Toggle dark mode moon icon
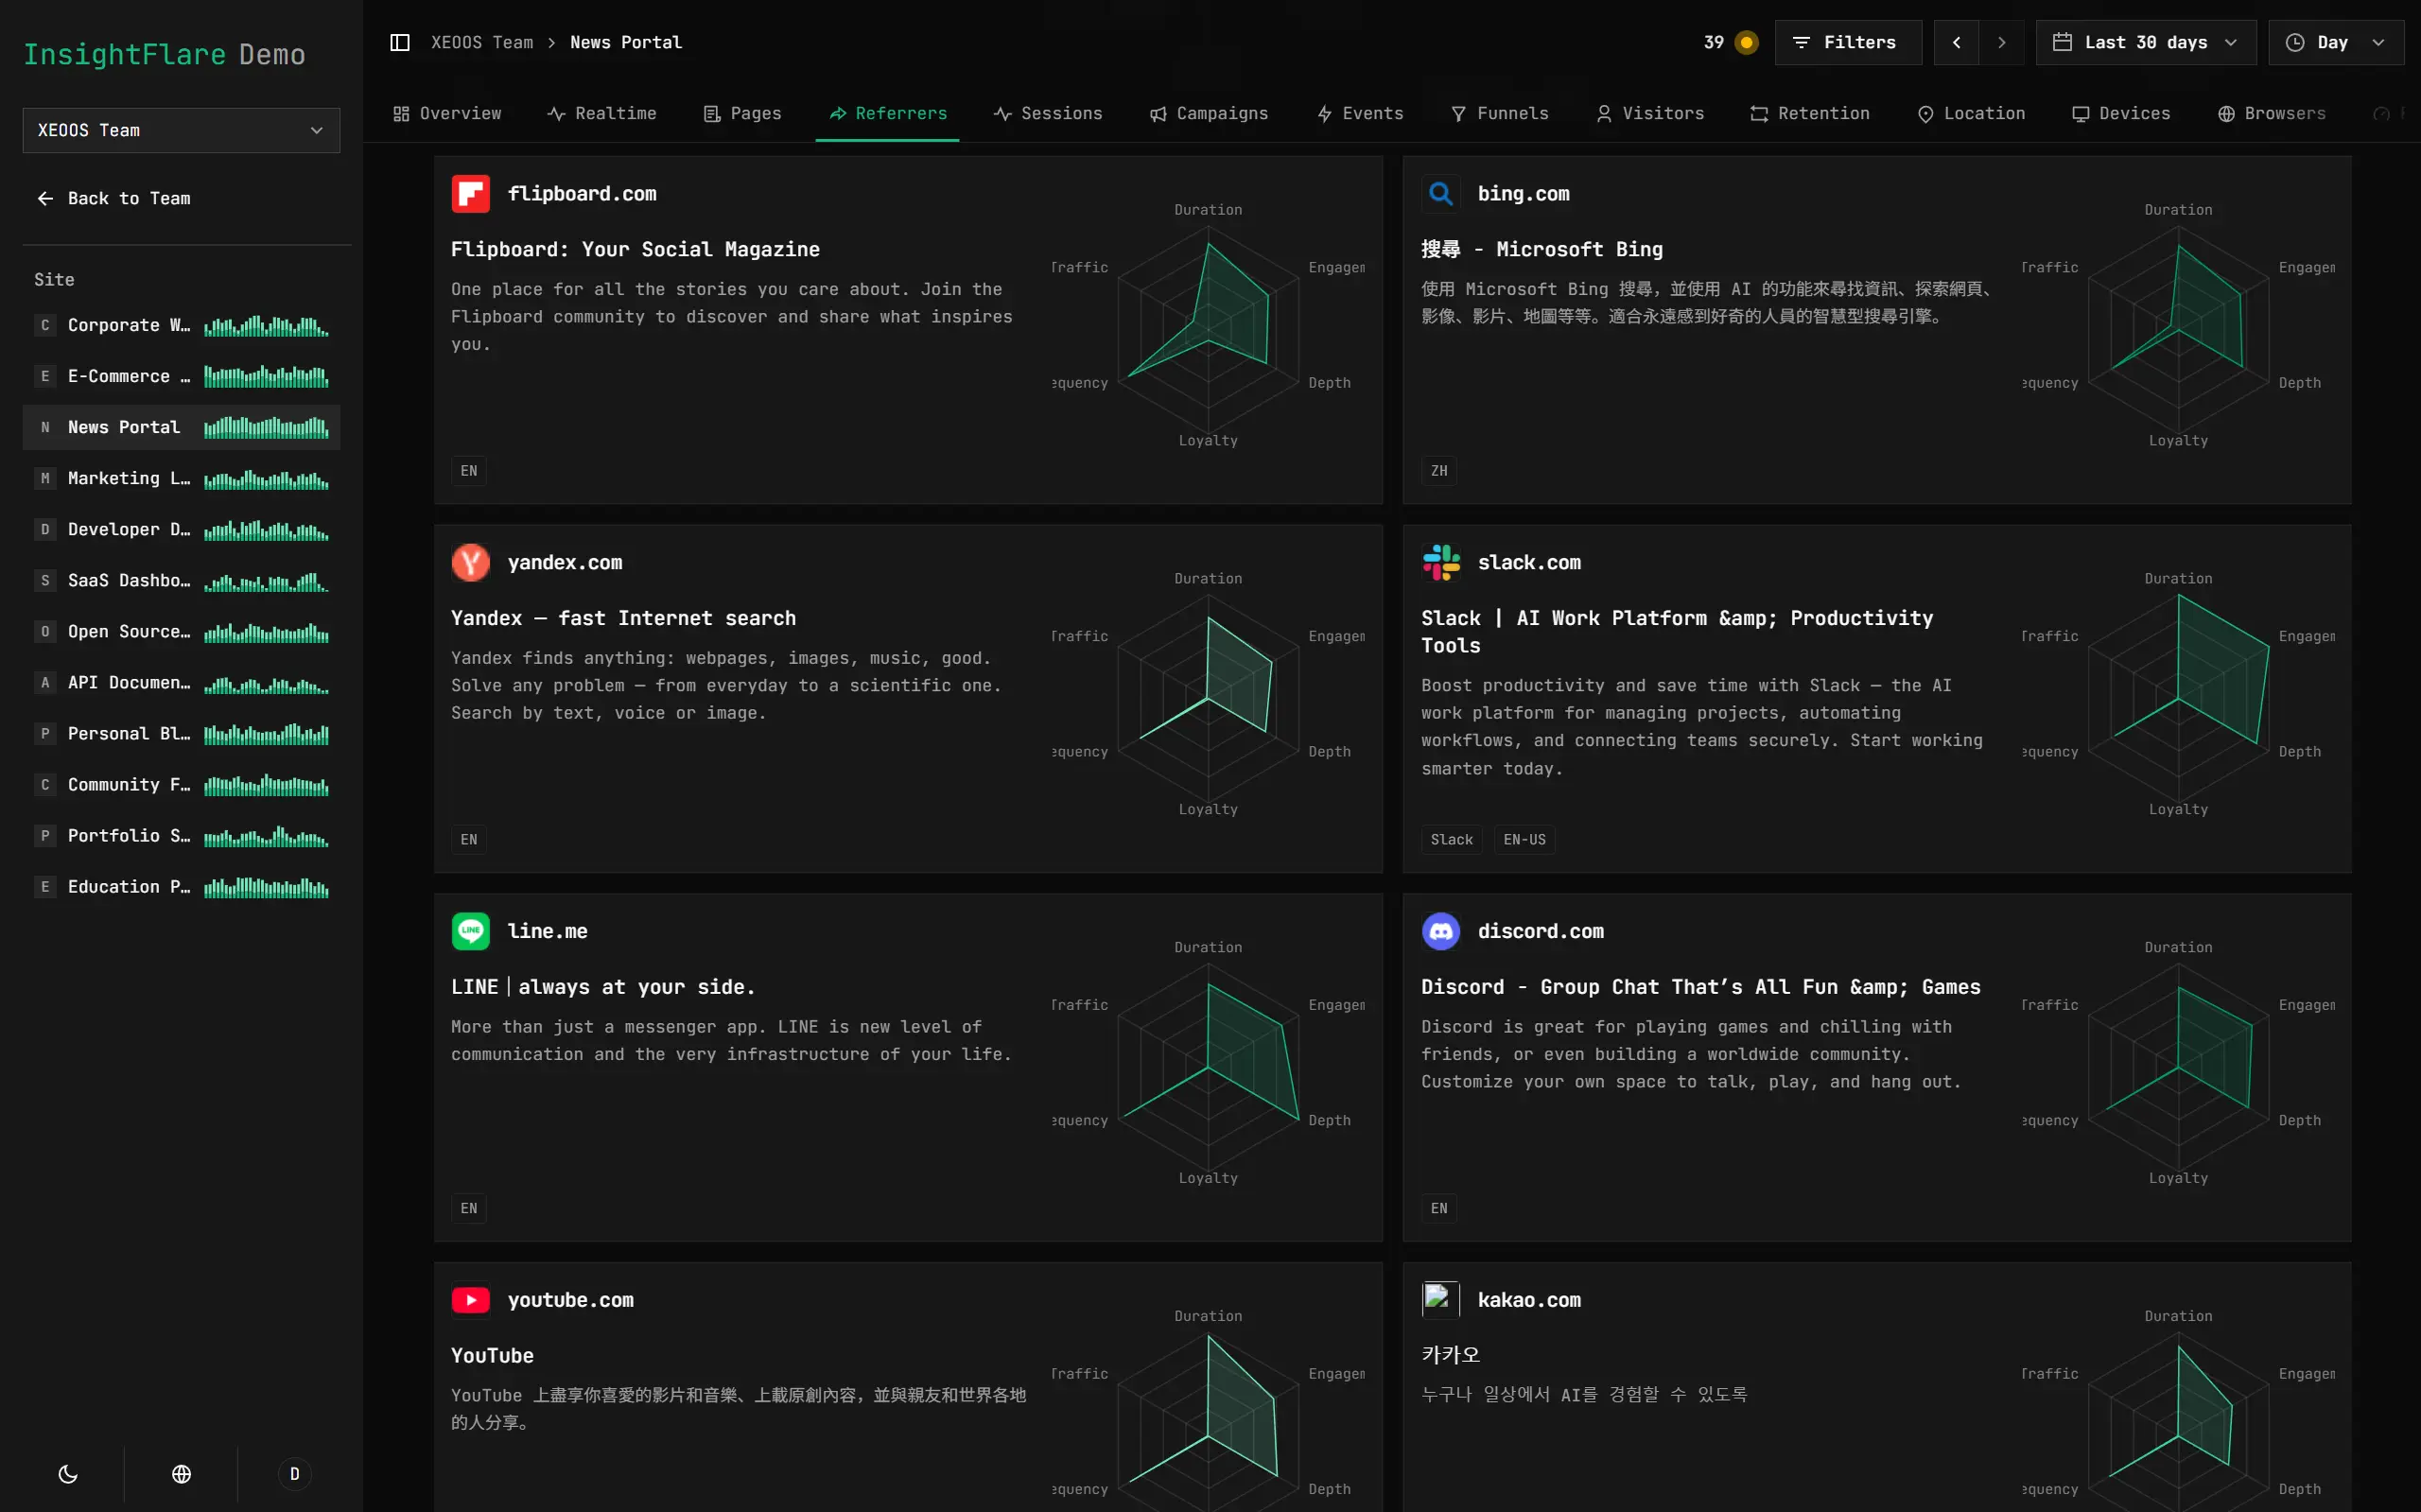Viewport: 2421px width, 1512px height. [68, 1474]
